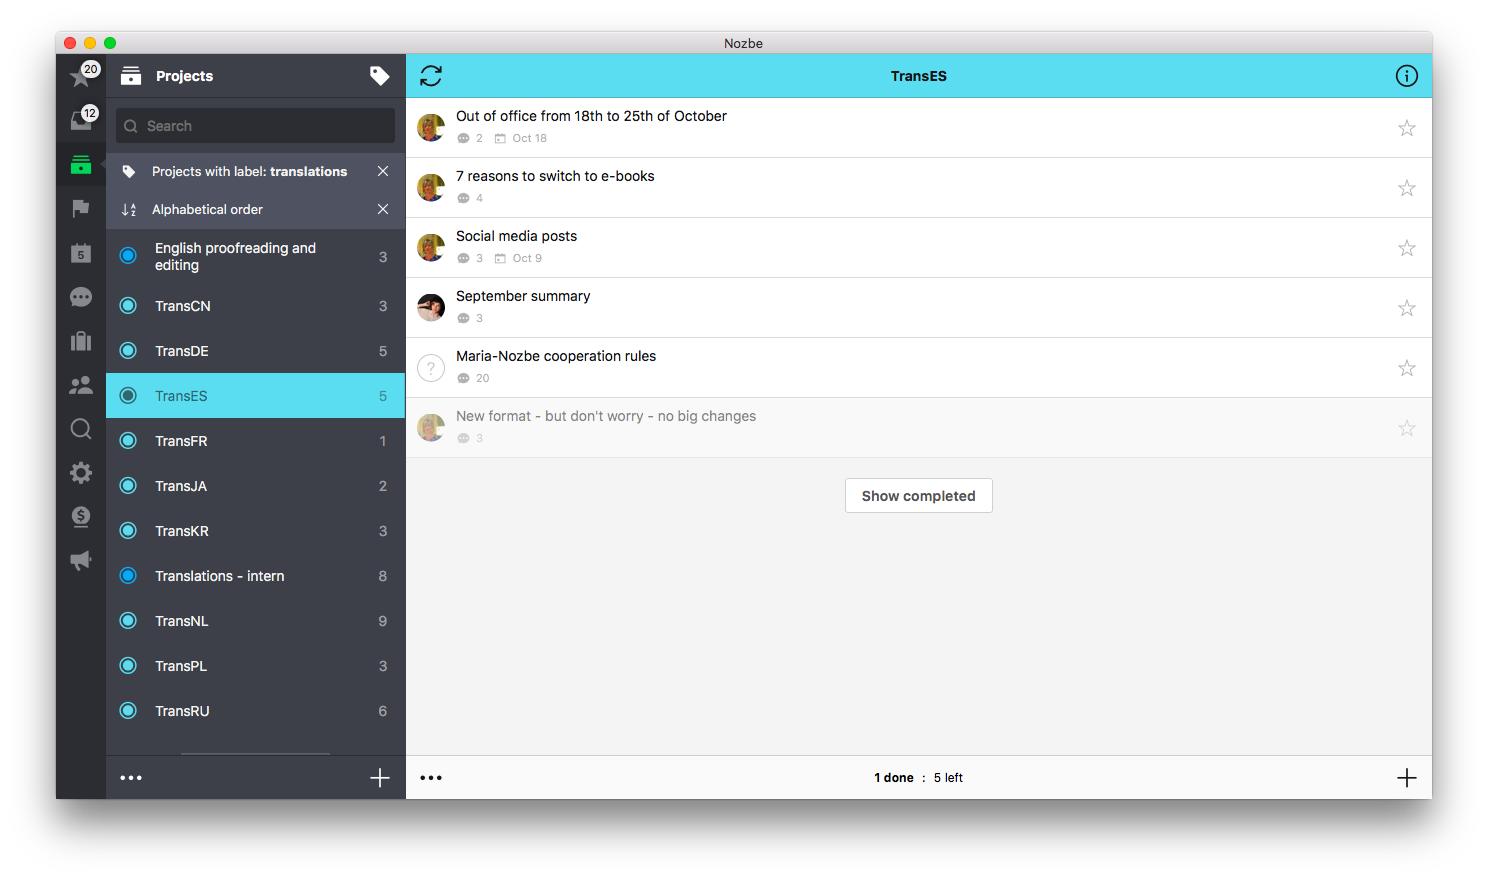
Task: Star the Social media posts task
Action: tap(1407, 248)
